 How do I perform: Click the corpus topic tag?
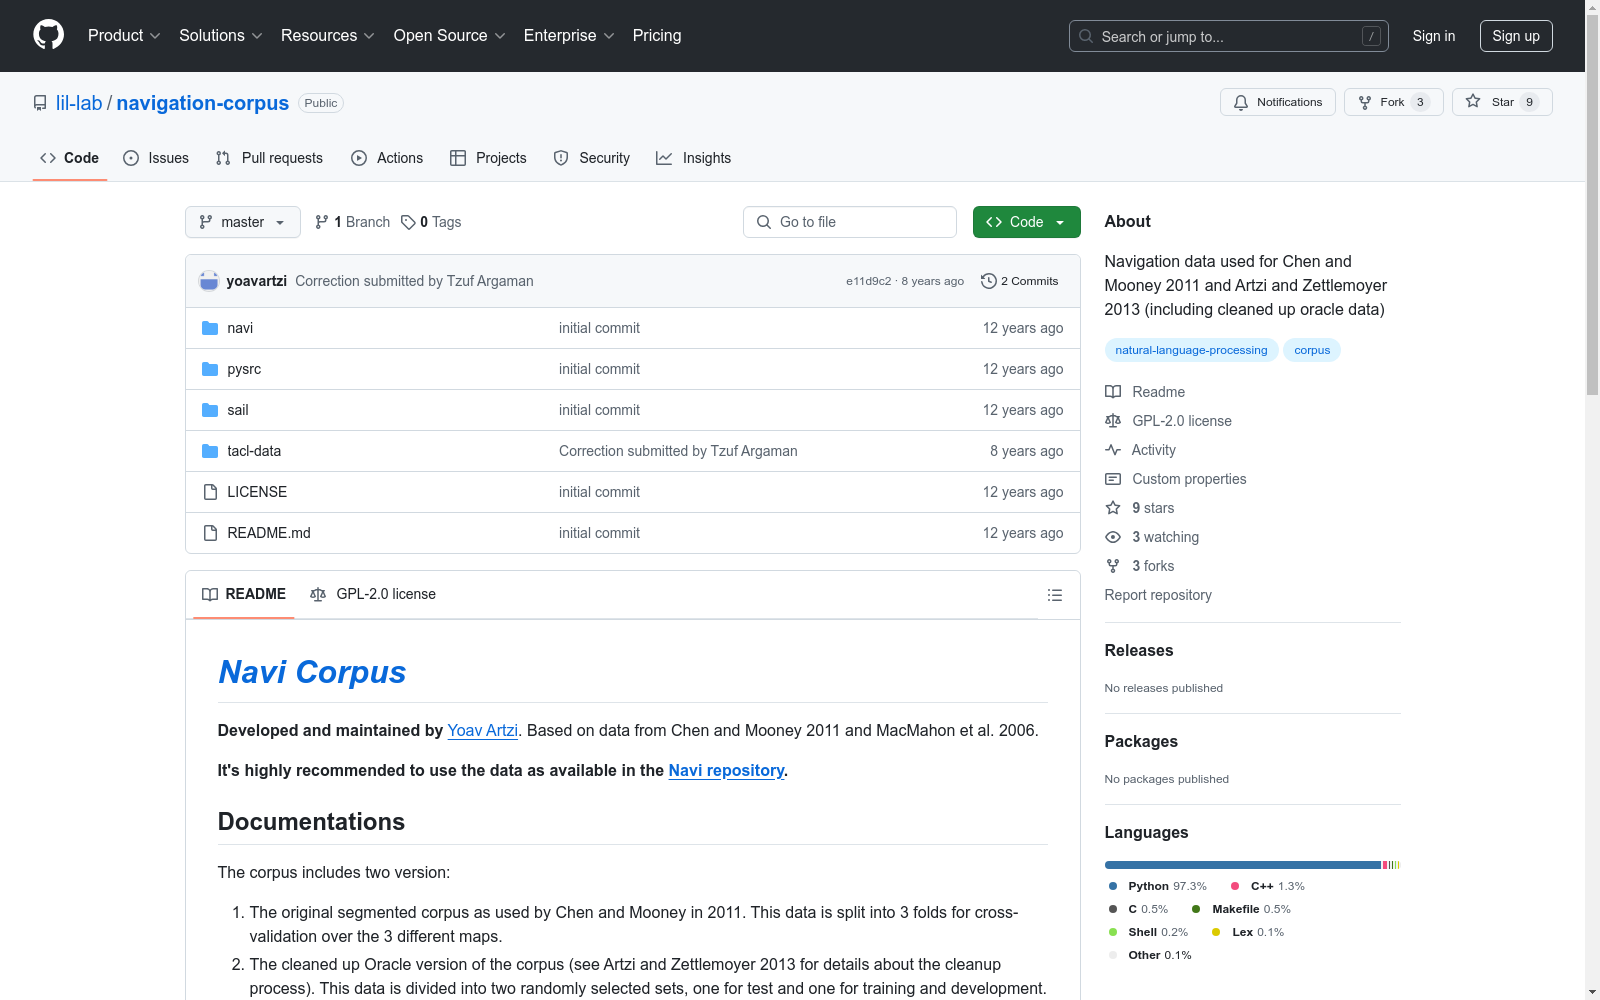click(x=1312, y=350)
